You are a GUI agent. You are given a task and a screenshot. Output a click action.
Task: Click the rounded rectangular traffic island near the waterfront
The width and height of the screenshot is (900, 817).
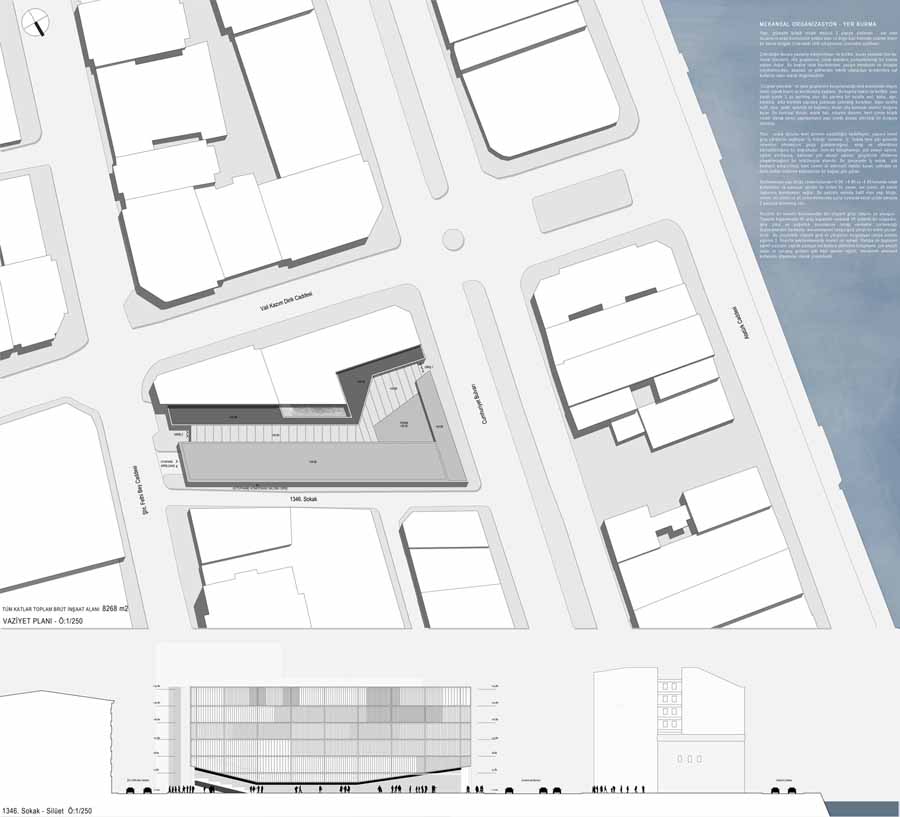(x=582, y=201)
